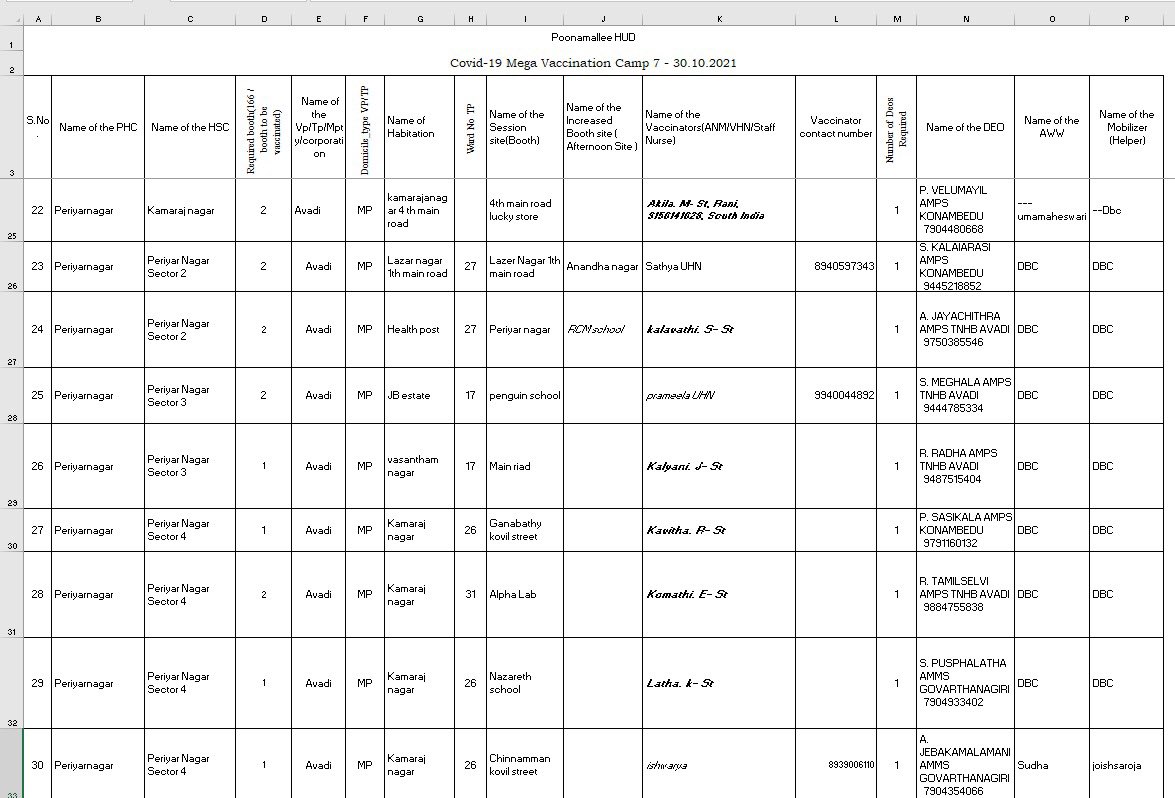Select column A header

37,19
